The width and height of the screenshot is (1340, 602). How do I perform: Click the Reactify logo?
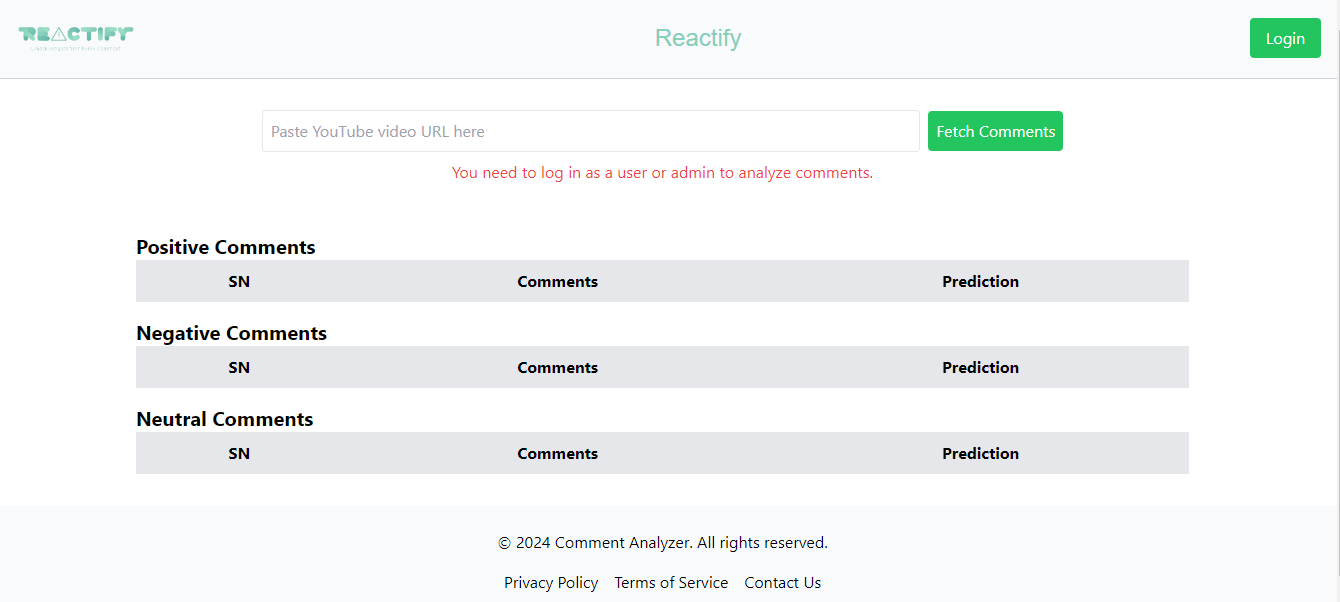(x=75, y=33)
